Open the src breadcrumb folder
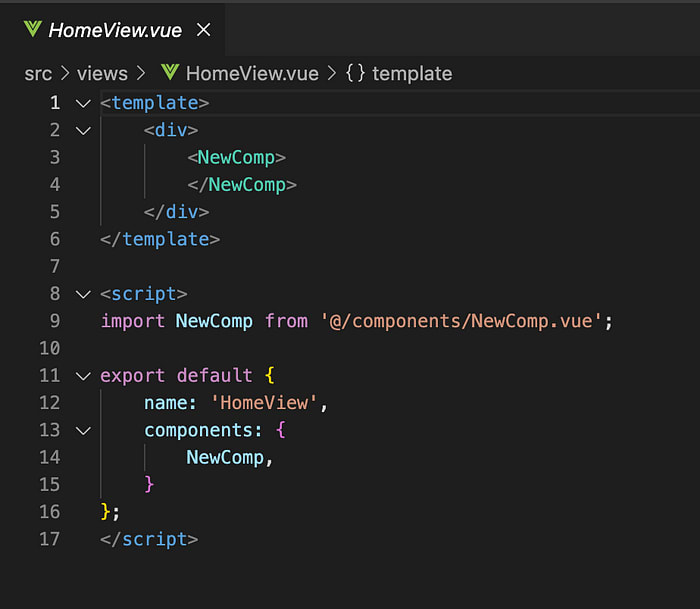The height and width of the screenshot is (609, 700). [x=38, y=73]
